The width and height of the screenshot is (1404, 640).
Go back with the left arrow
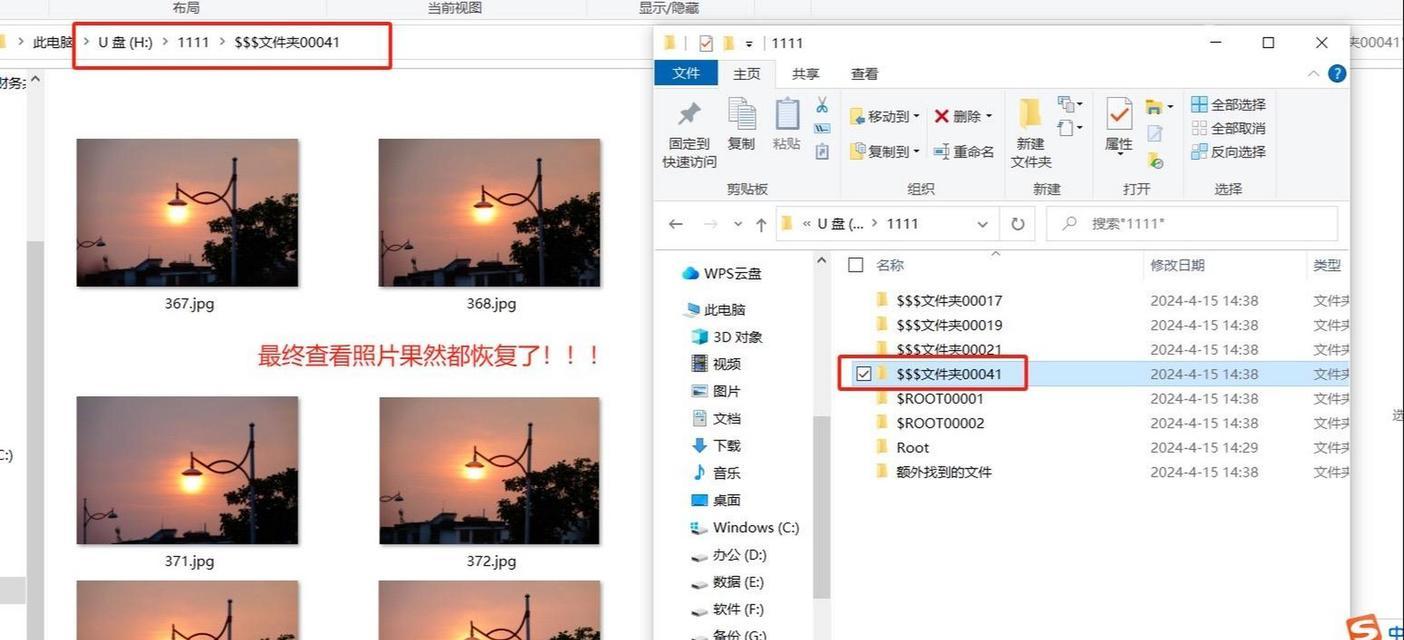point(676,224)
